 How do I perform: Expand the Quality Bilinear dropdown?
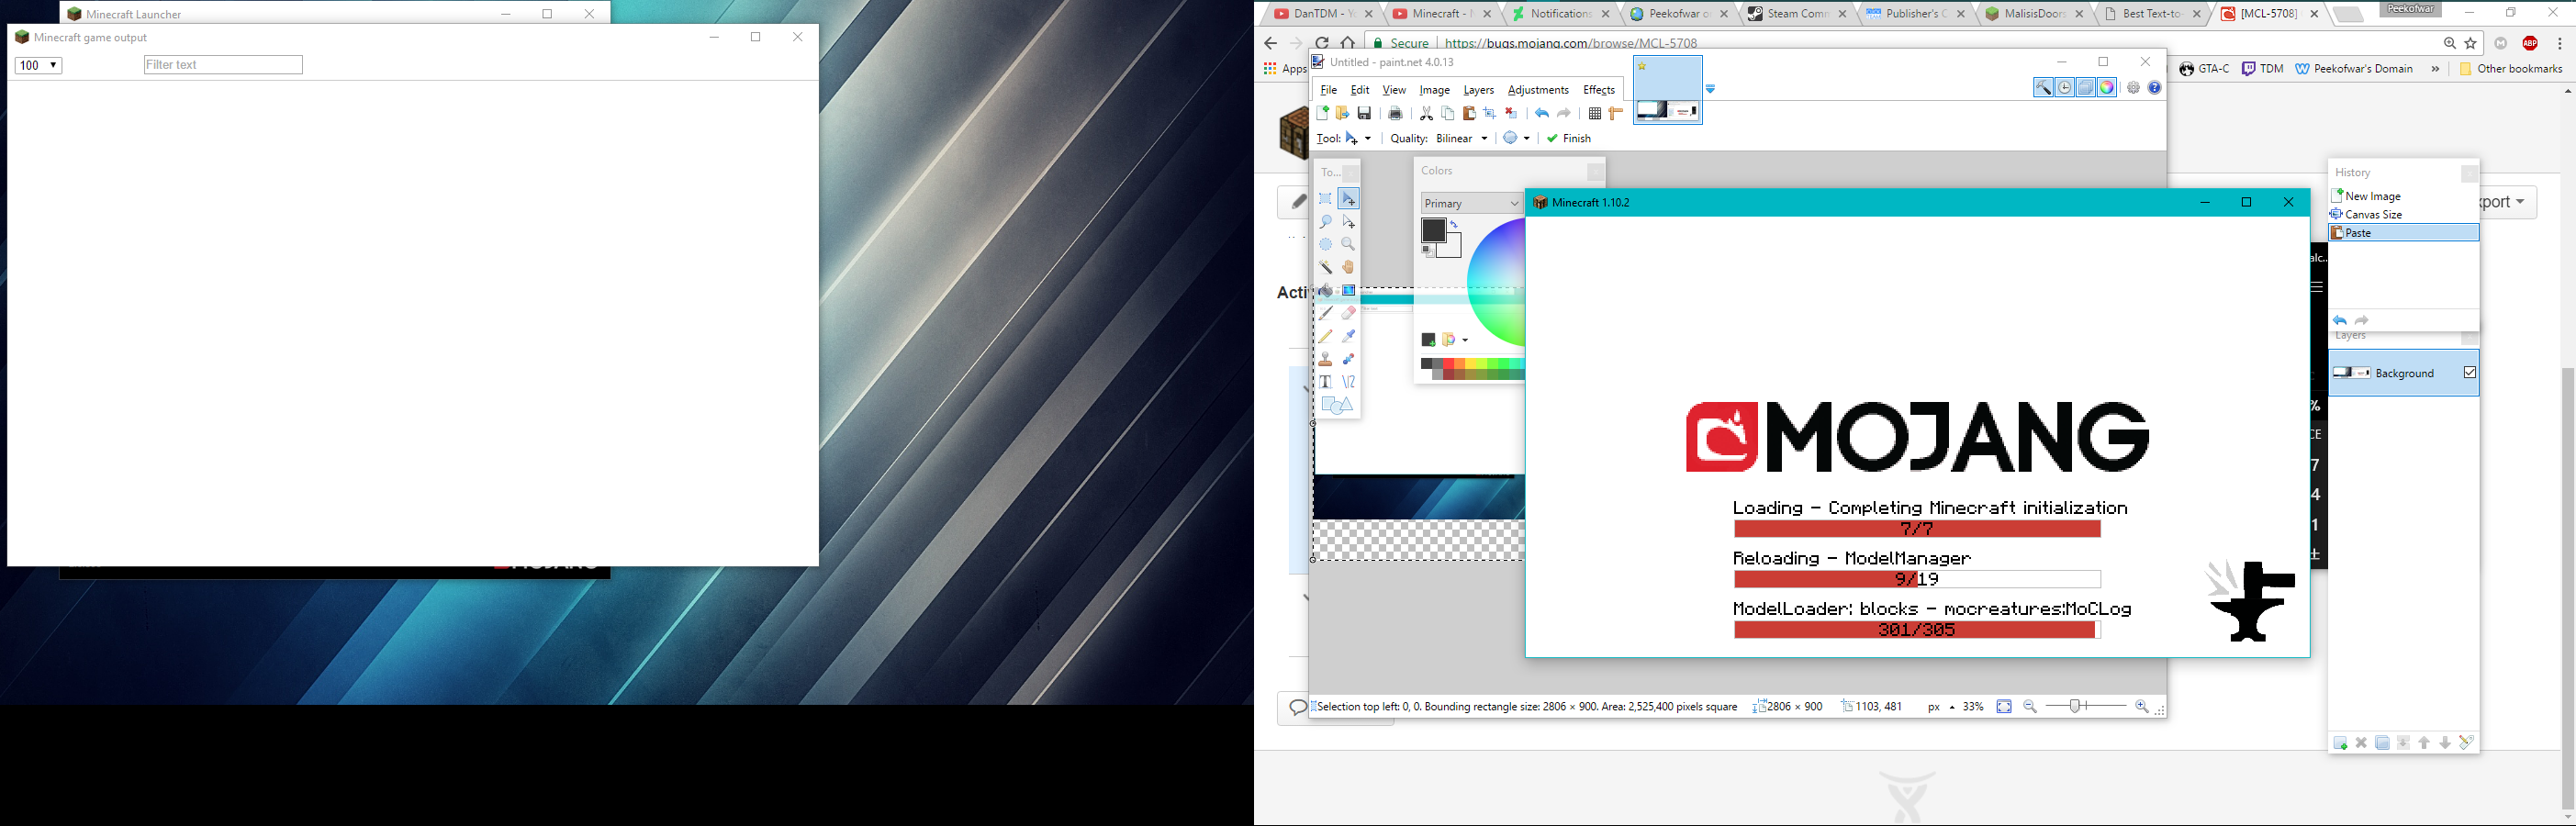(x=1462, y=139)
